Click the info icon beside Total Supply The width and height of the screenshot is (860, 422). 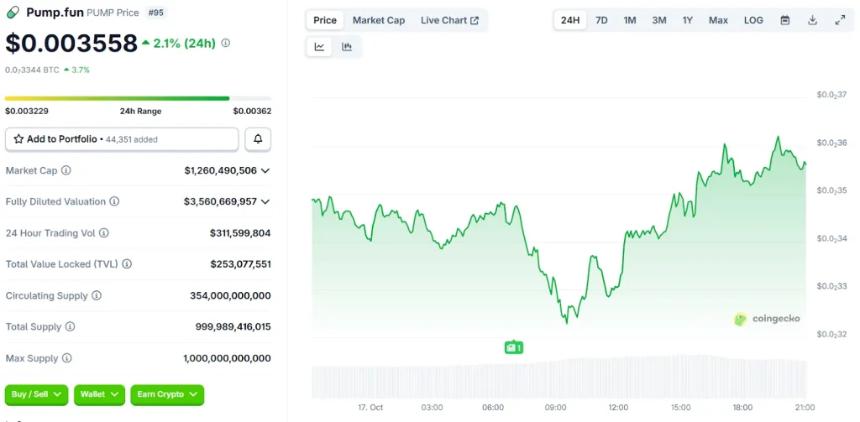click(x=69, y=327)
